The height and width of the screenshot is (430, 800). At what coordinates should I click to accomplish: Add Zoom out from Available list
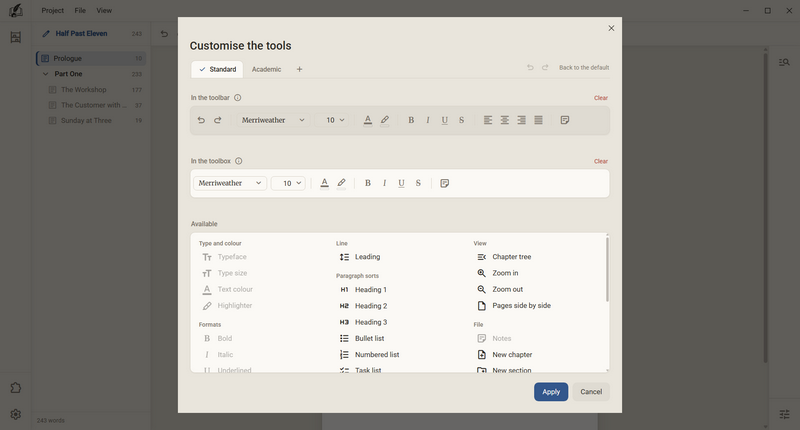pyautogui.click(x=500, y=289)
